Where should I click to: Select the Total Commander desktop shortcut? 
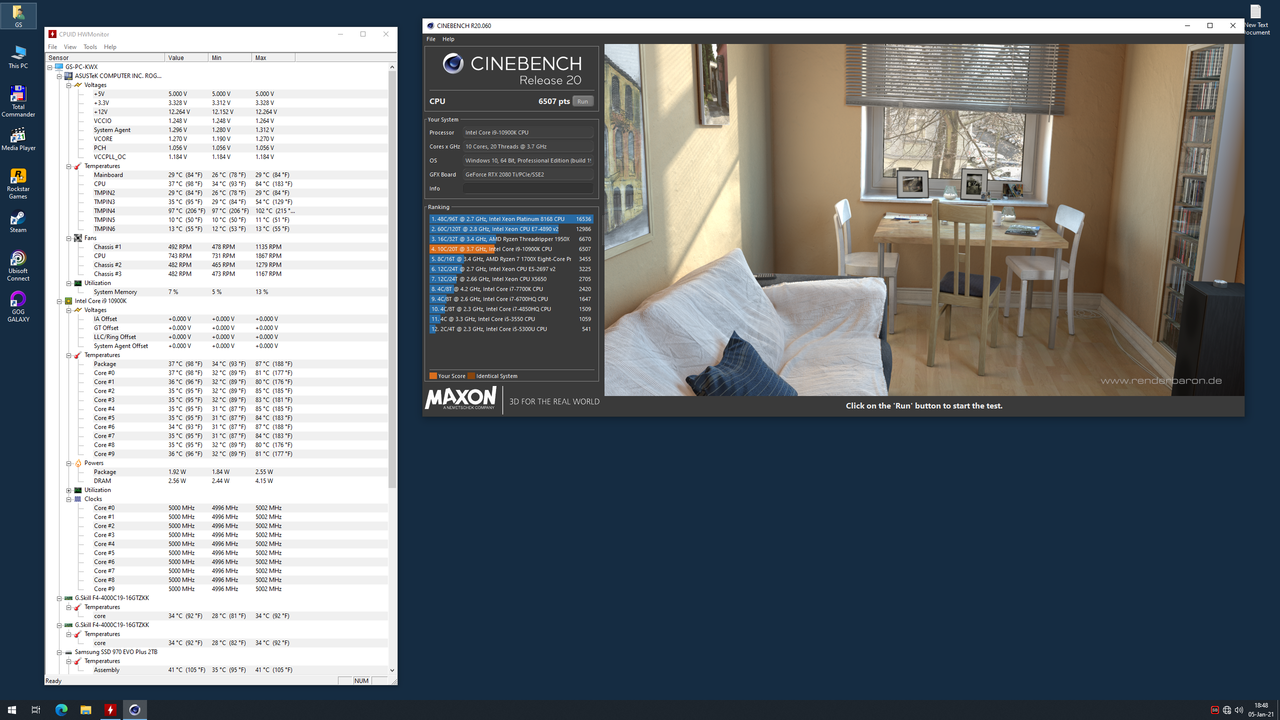pyautogui.click(x=18, y=102)
